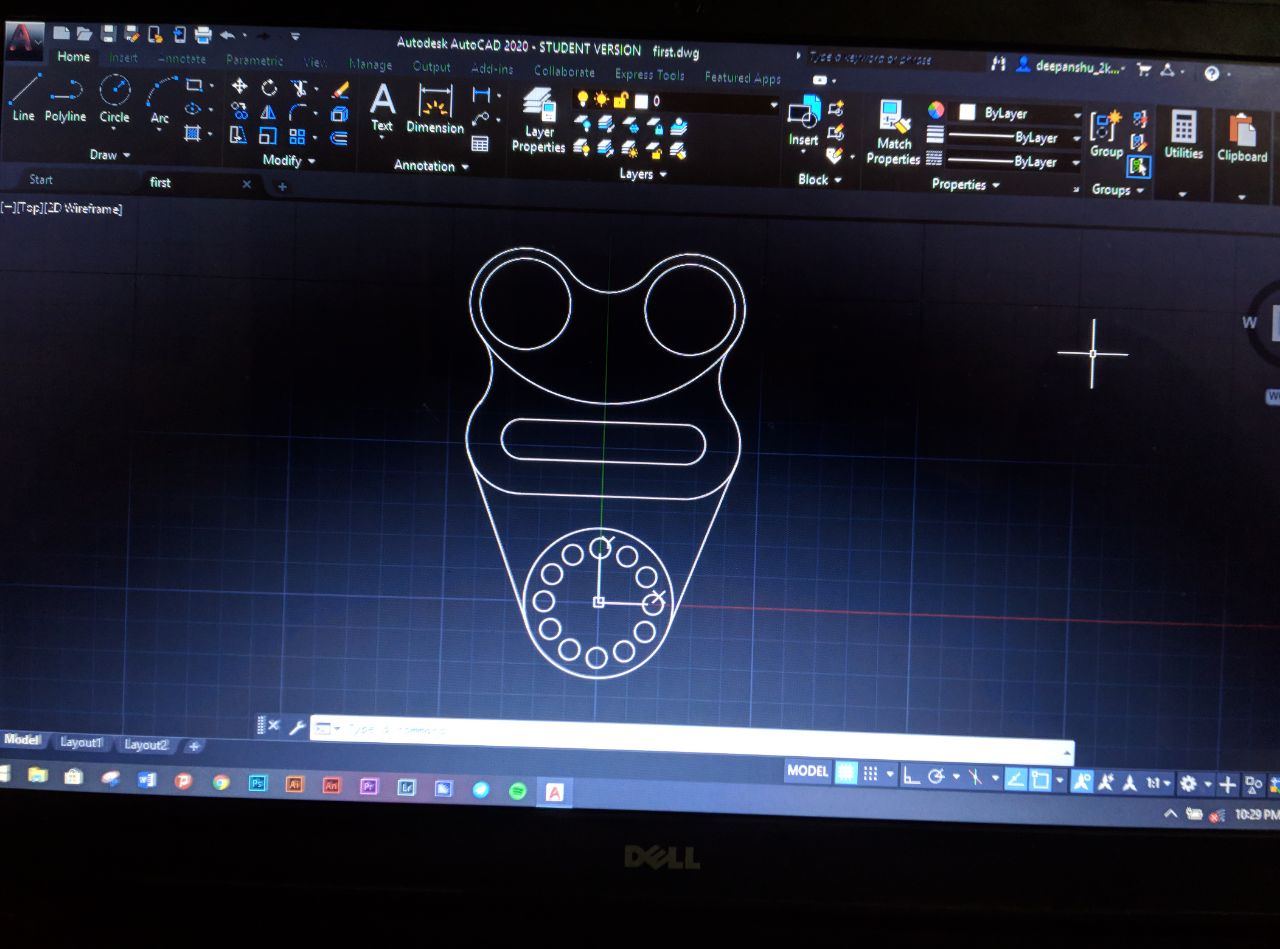Open the Output ribbon tab
Screen dimensions: 1280x949
click(431, 67)
